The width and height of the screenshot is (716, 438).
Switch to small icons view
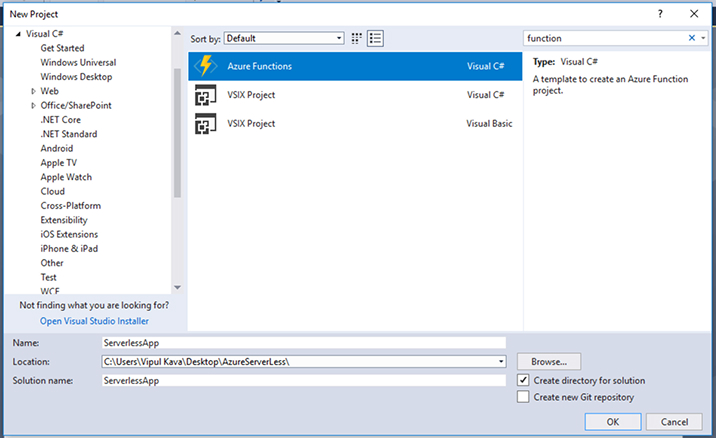(x=356, y=38)
